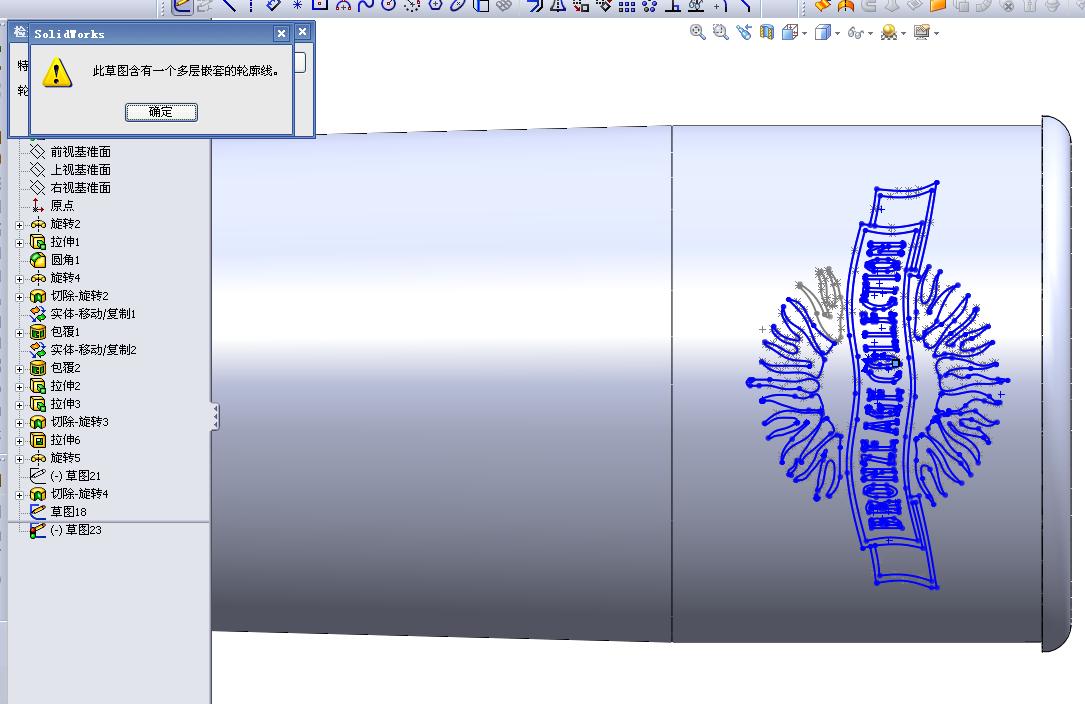Select 实体-移动/复制1 feature
Image resolution: width=1085 pixels, height=704 pixels.
click(x=93, y=314)
